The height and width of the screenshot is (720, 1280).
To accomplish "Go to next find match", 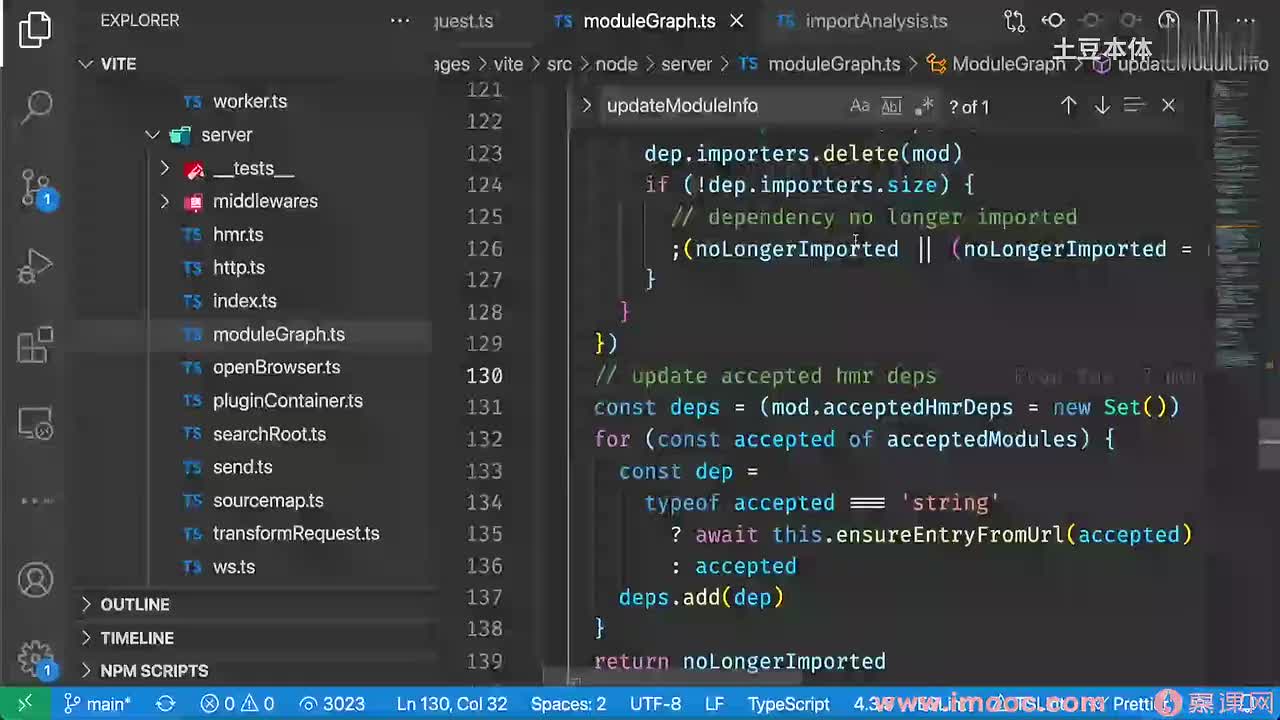I will (x=1102, y=105).
